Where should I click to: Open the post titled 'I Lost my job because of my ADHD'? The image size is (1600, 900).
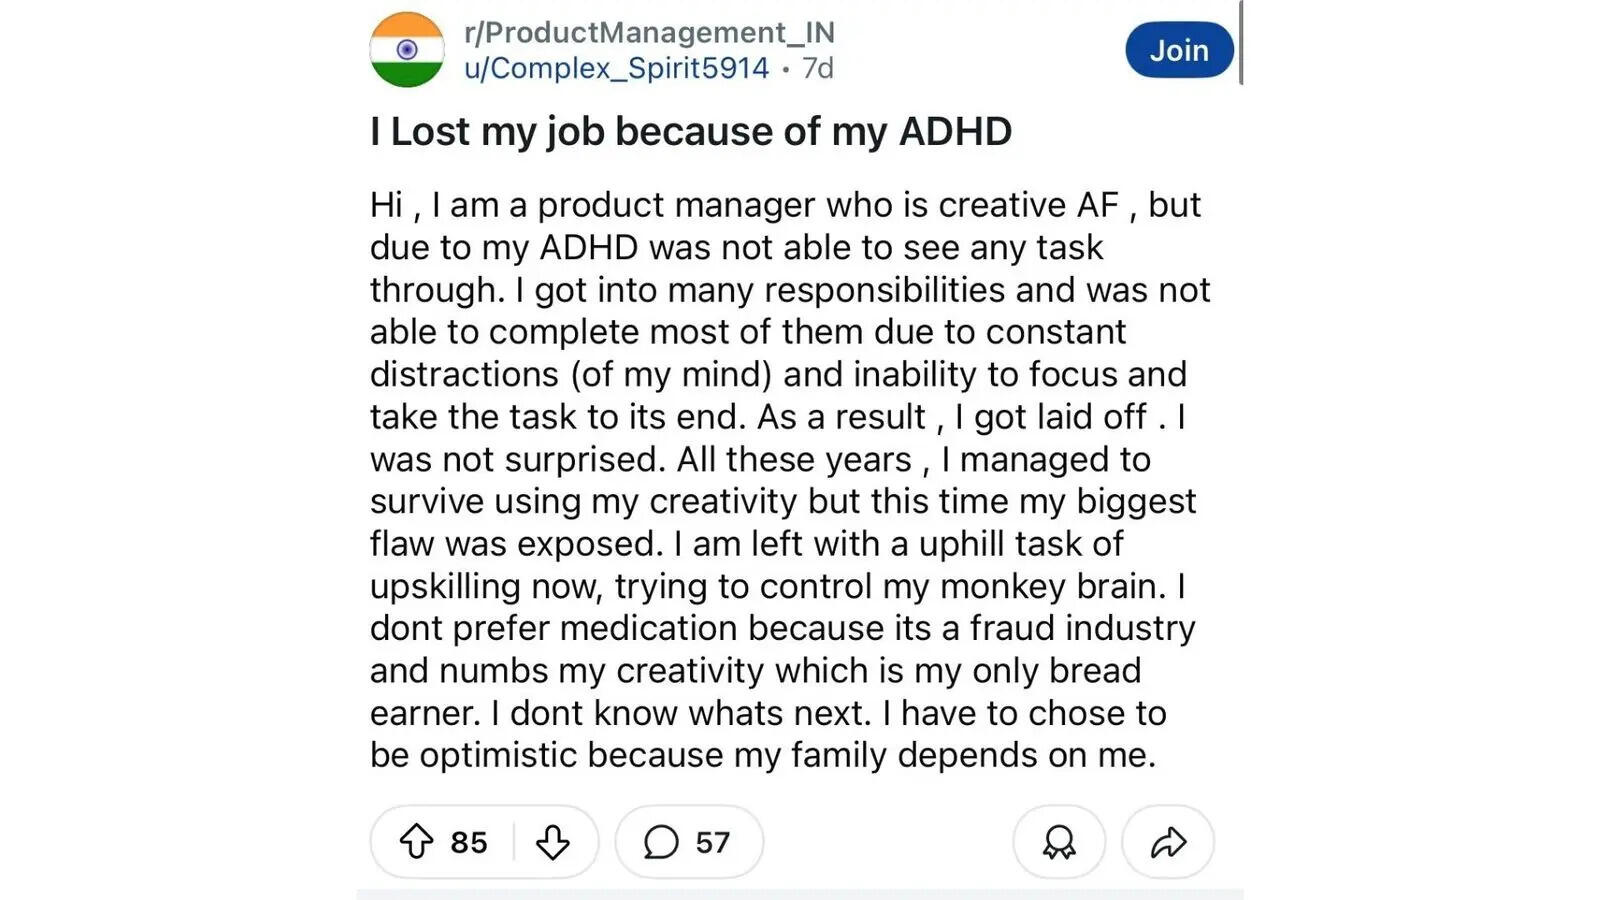(x=691, y=130)
